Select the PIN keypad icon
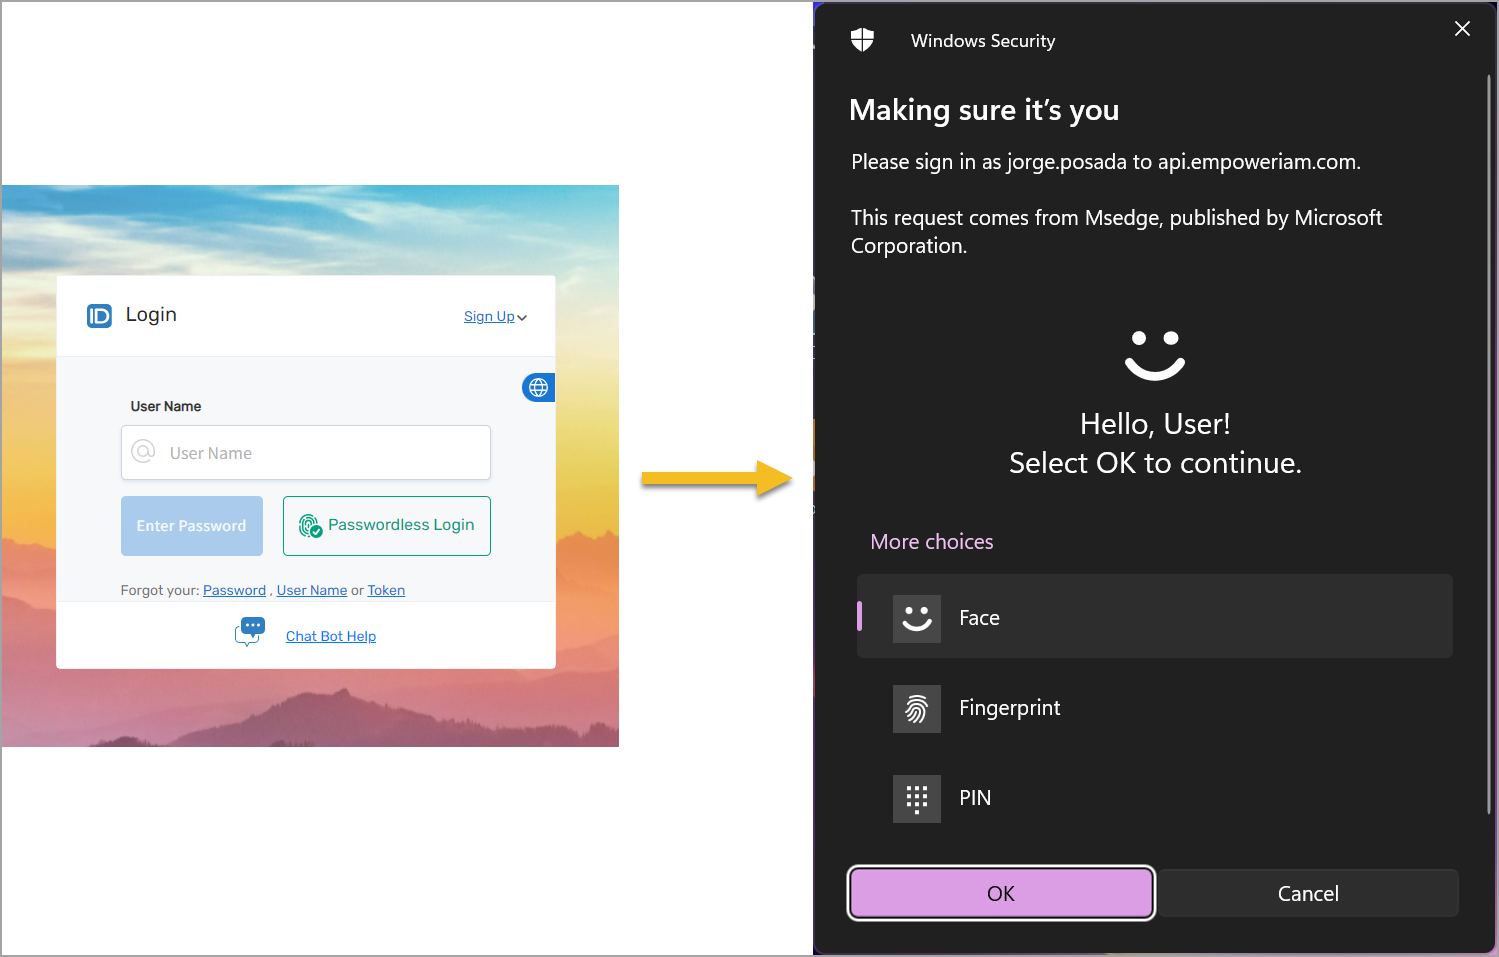 point(916,799)
